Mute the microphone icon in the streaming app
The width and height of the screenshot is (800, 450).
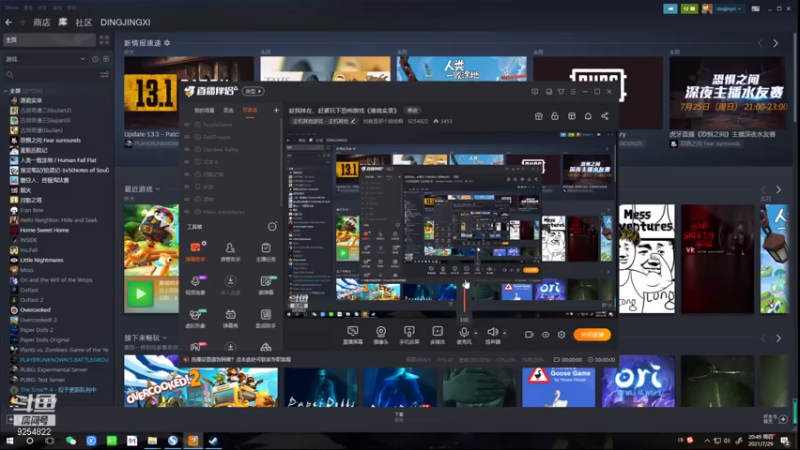464,333
